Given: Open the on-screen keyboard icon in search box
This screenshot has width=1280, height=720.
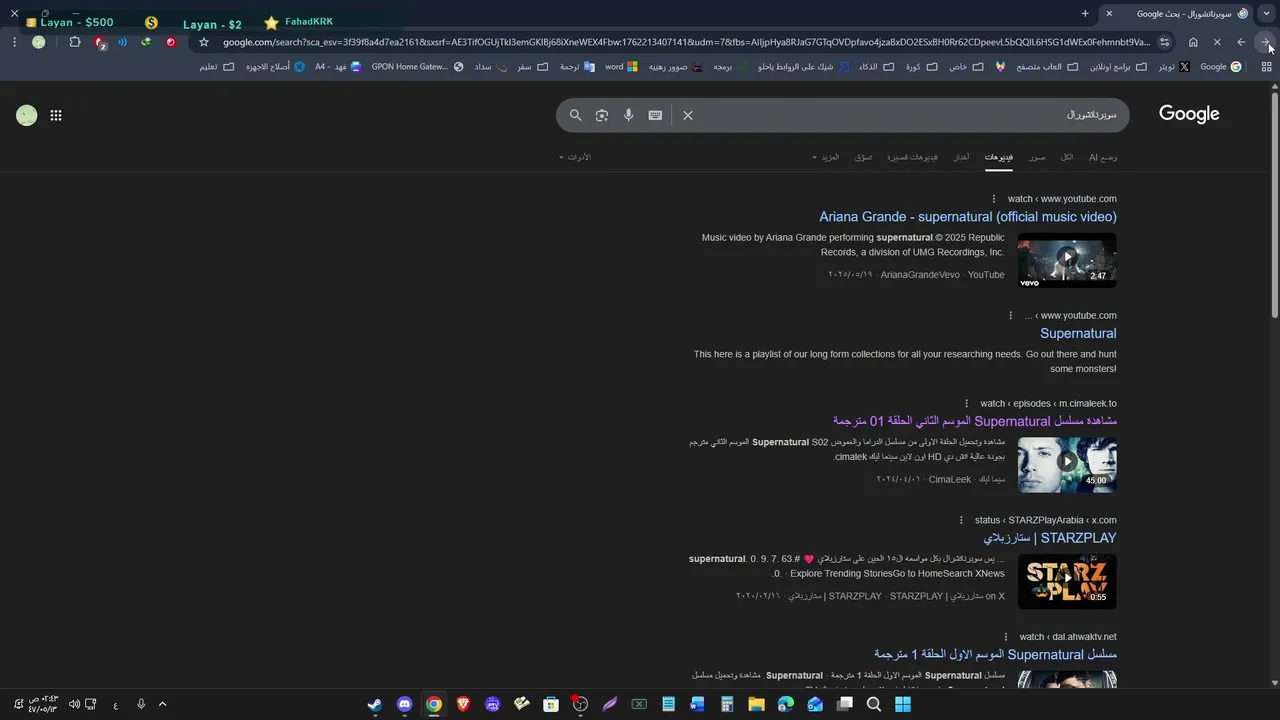Looking at the screenshot, I should pos(655,115).
